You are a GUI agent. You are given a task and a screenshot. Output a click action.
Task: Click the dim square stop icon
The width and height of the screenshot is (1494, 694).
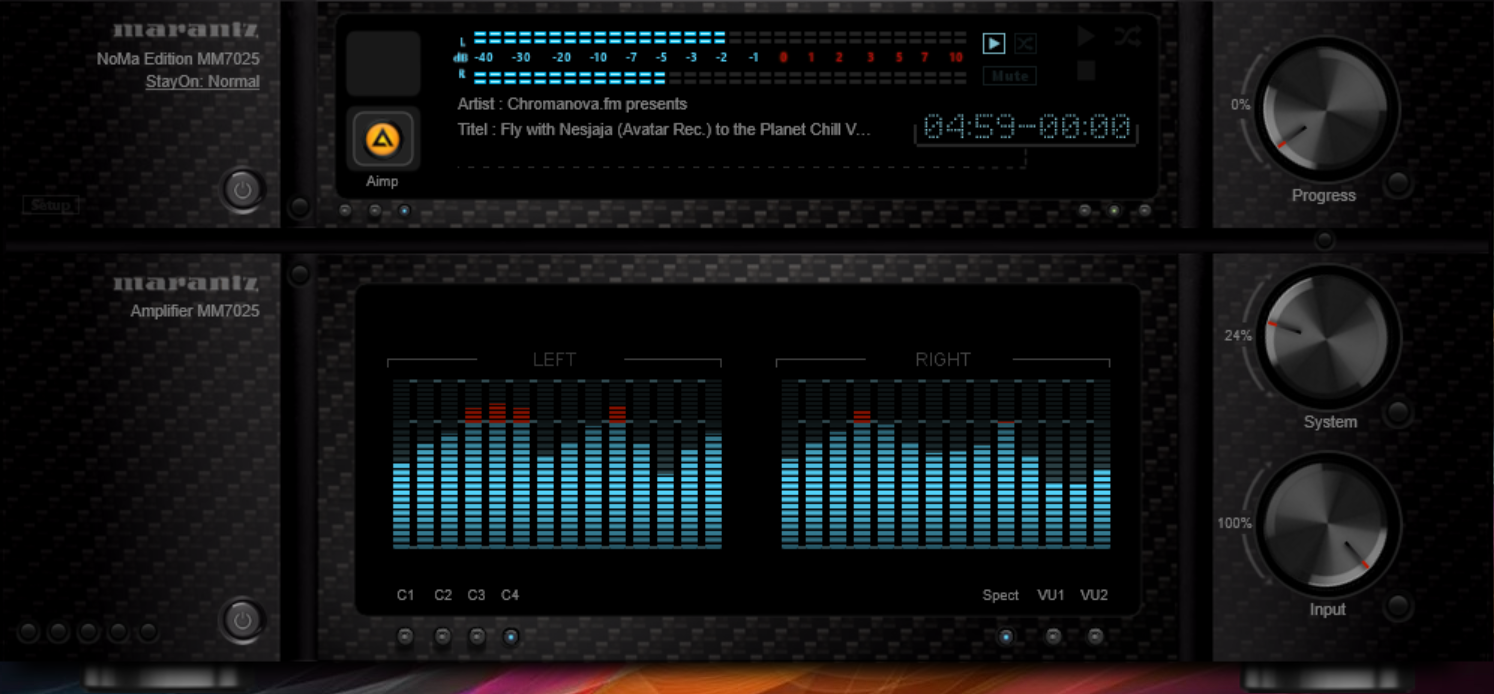point(1087,71)
